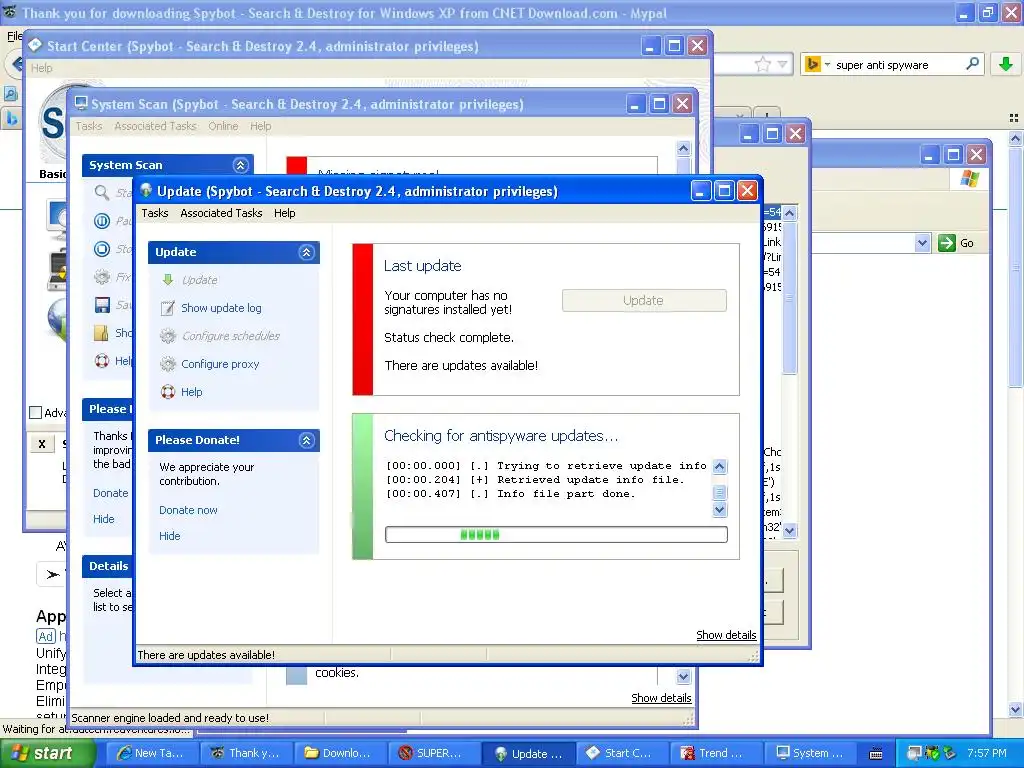
Task: Click Show details link in System Scan window
Action: pyautogui.click(x=661, y=698)
